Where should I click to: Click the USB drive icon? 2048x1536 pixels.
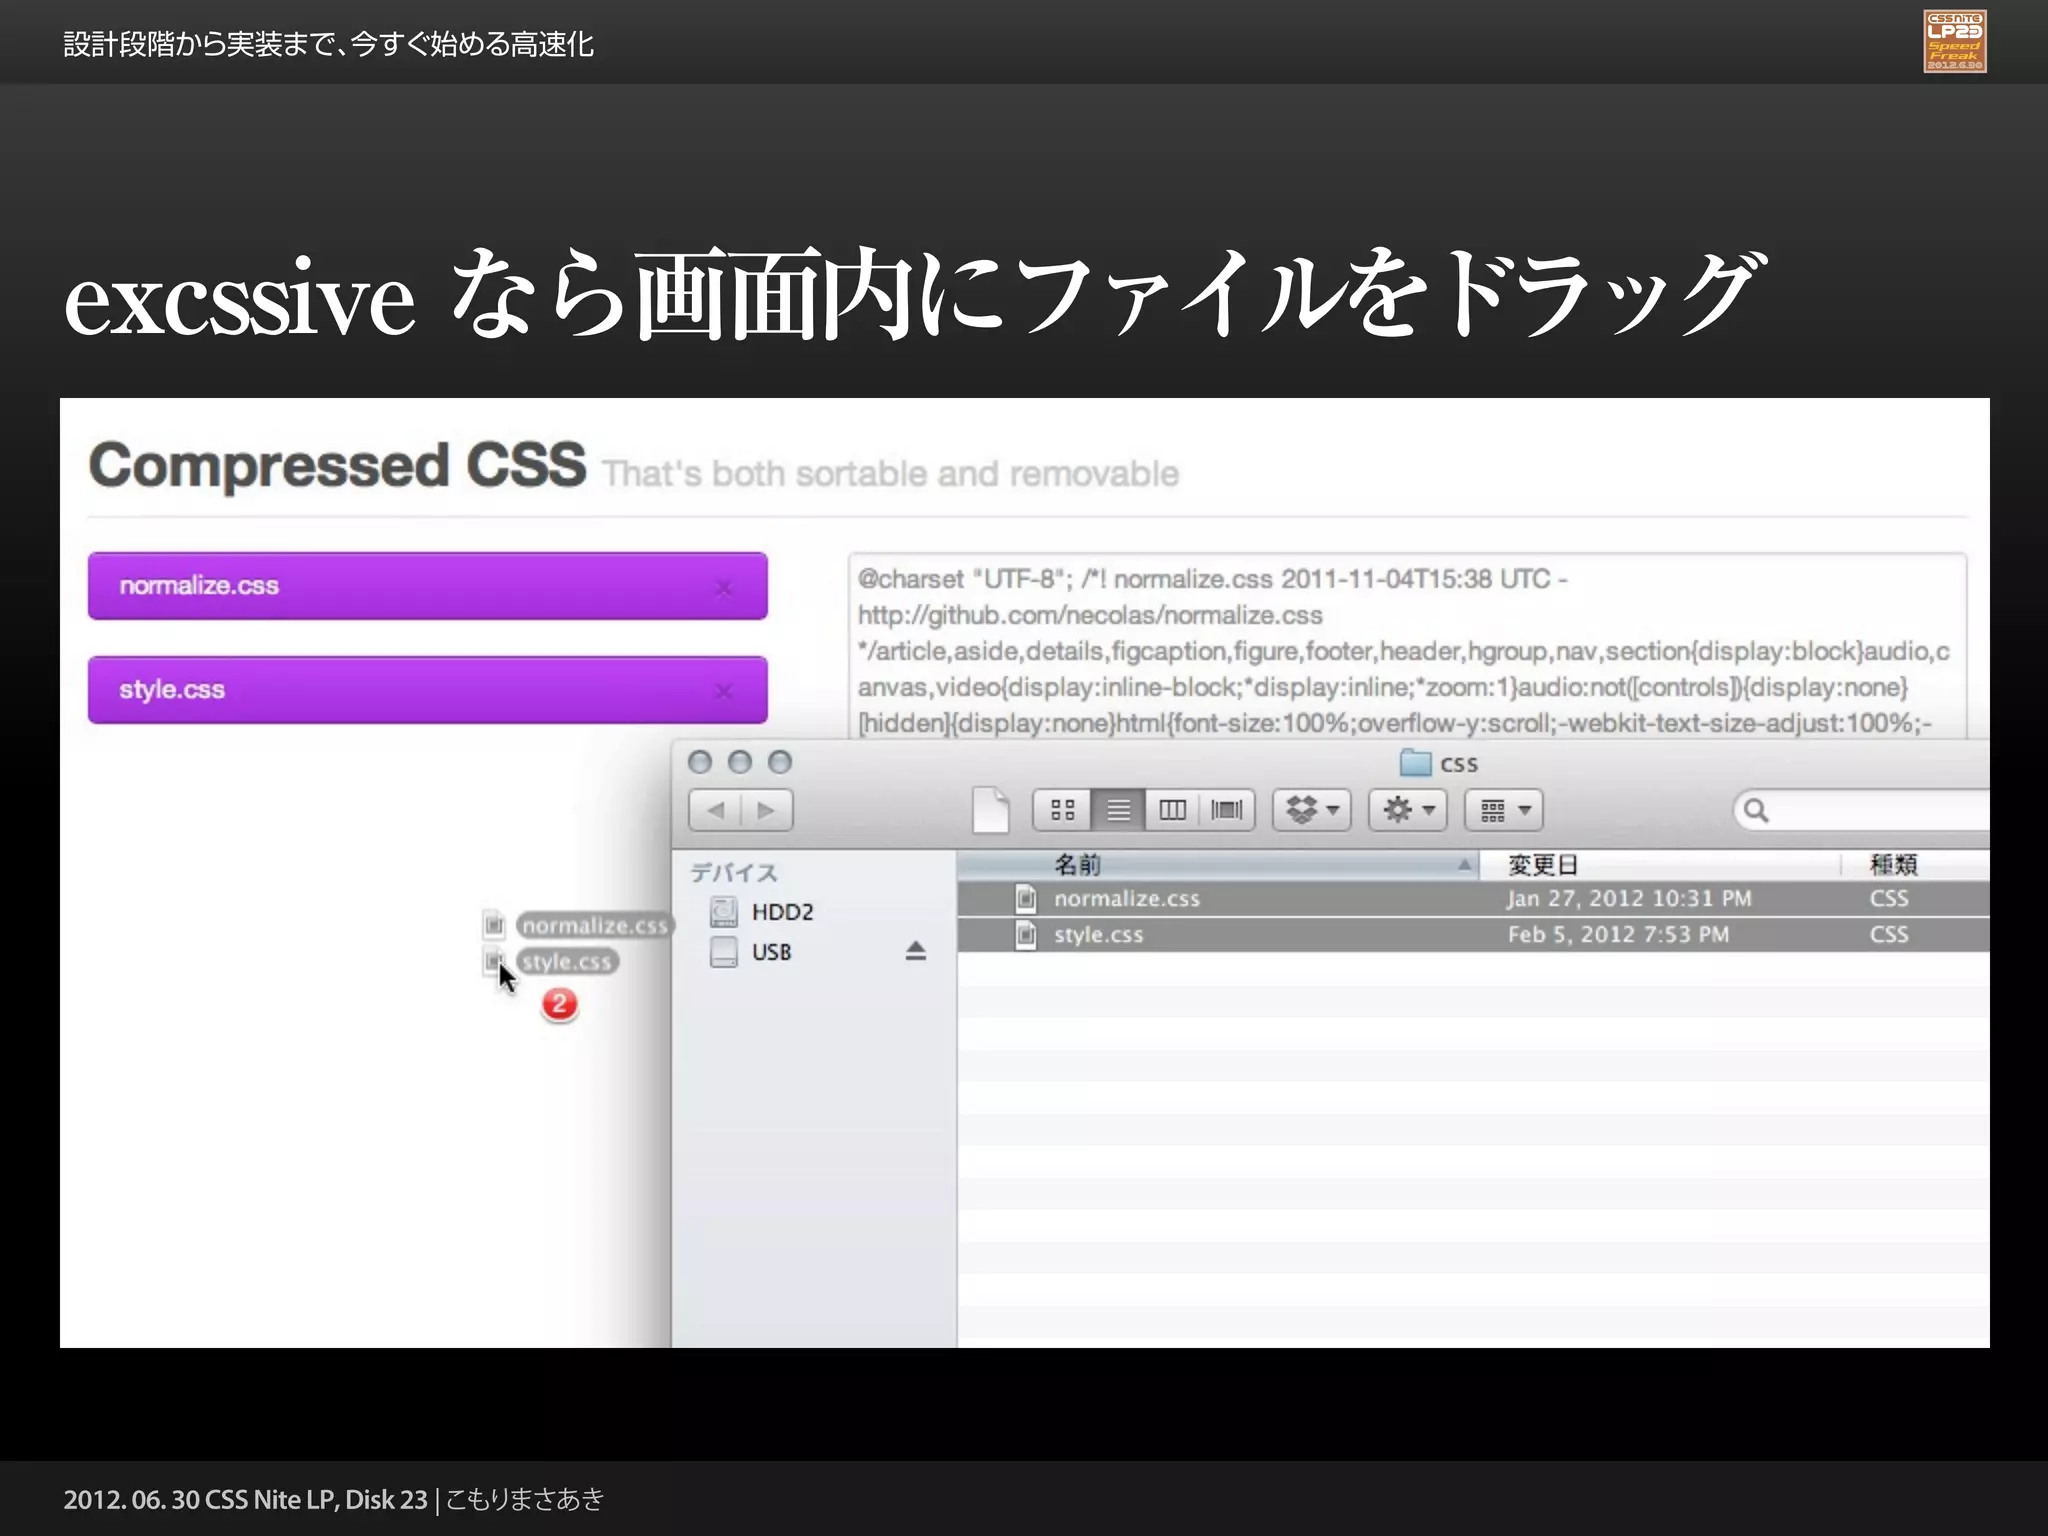pos(723,951)
